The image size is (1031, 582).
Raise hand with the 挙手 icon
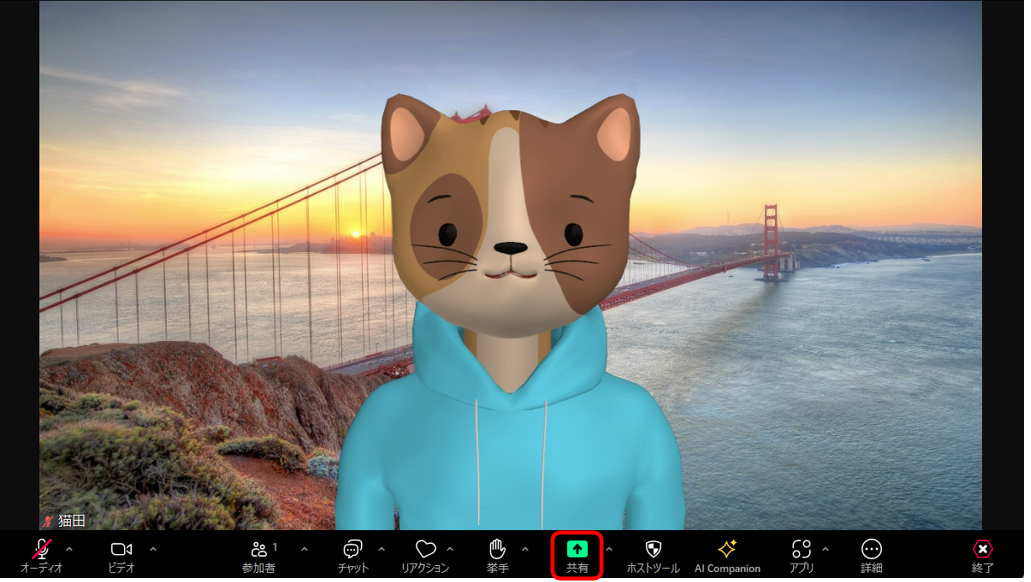(498, 555)
